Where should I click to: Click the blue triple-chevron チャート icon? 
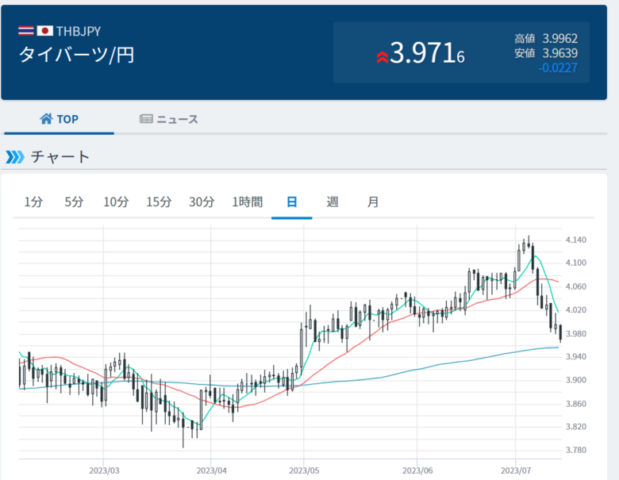click(x=15, y=157)
